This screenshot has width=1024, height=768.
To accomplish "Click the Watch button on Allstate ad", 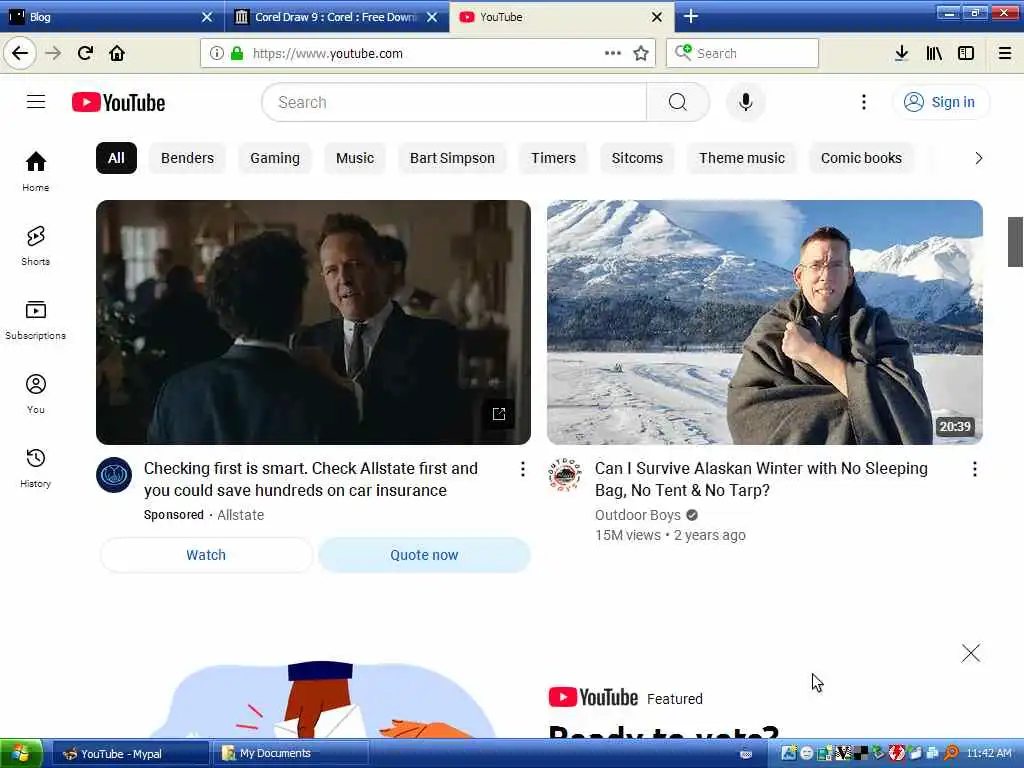I will (206, 555).
